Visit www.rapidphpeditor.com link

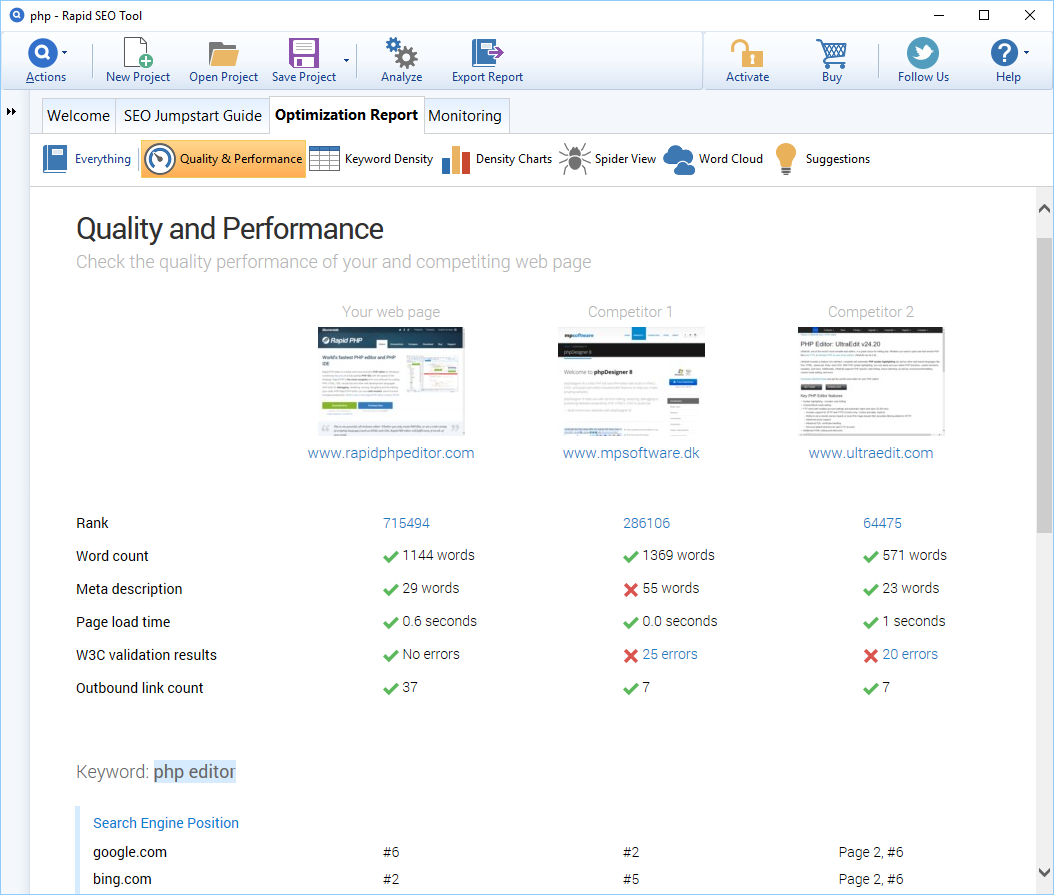click(390, 452)
